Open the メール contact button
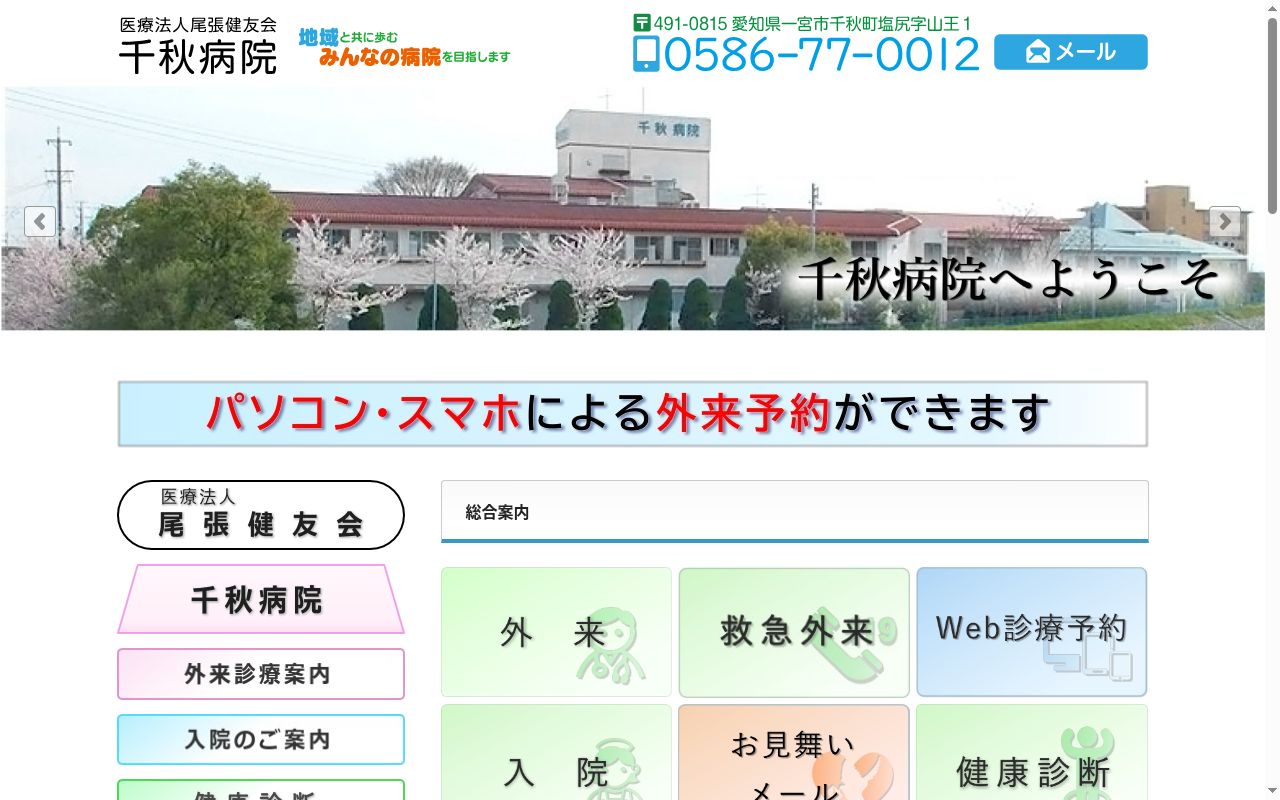Viewport: 1280px width, 800px height. click(1070, 52)
